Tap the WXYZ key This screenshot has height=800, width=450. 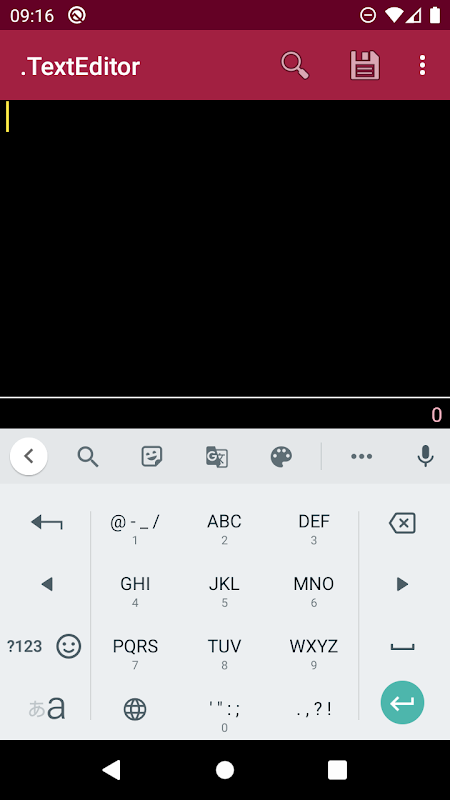314,653
